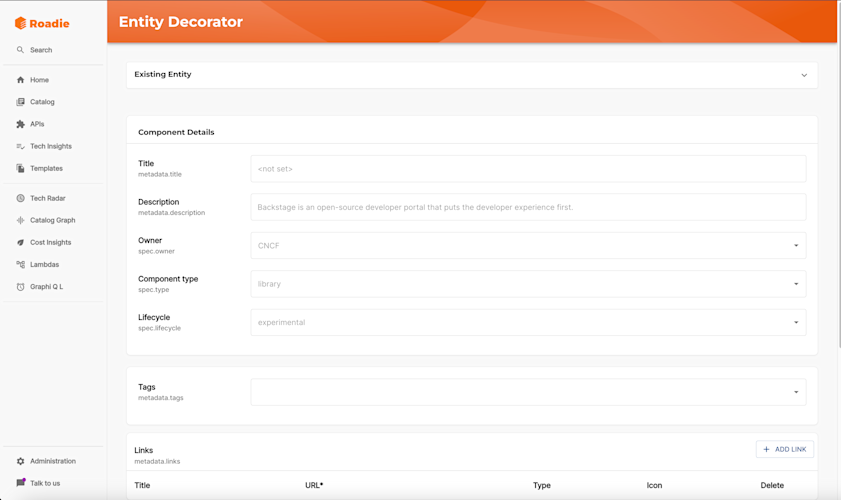This screenshot has height=500, width=841.
Task: Open the Owner dropdown arrow
Action: click(796, 246)
